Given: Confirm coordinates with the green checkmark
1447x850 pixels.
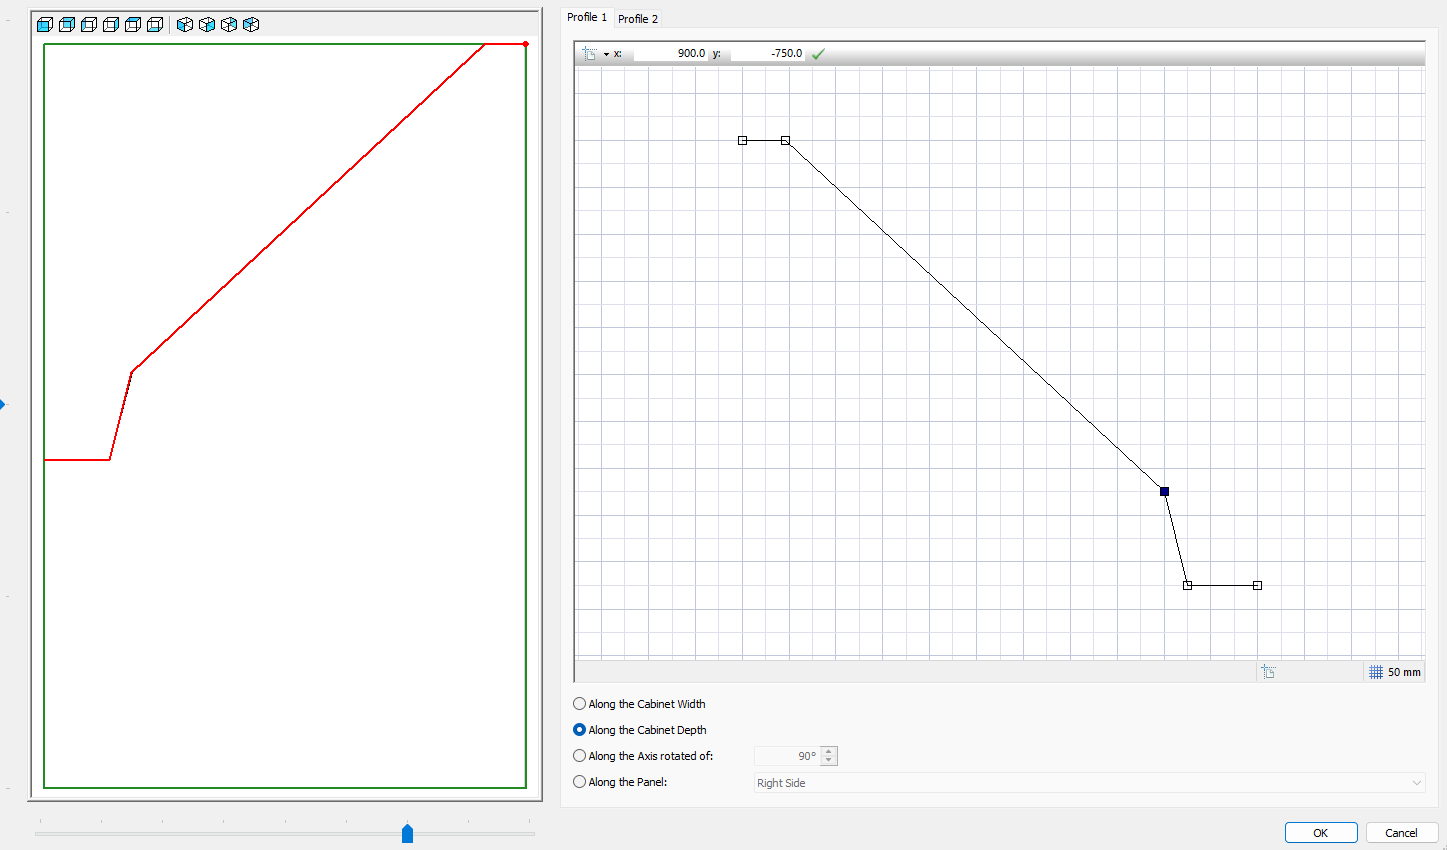Looking at the screenshot, I should (818, 54).
